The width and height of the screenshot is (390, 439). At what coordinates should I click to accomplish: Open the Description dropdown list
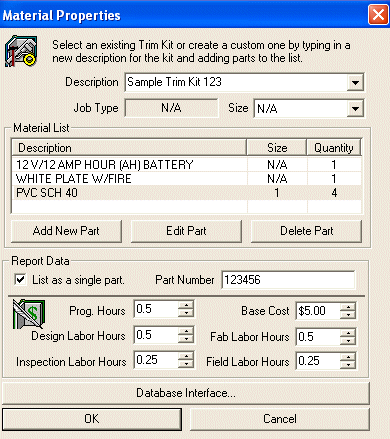pos(355,82)
